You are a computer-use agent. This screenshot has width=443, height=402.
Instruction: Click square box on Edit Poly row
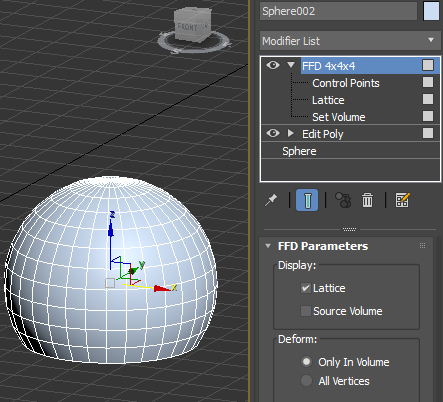click(428, 133)
